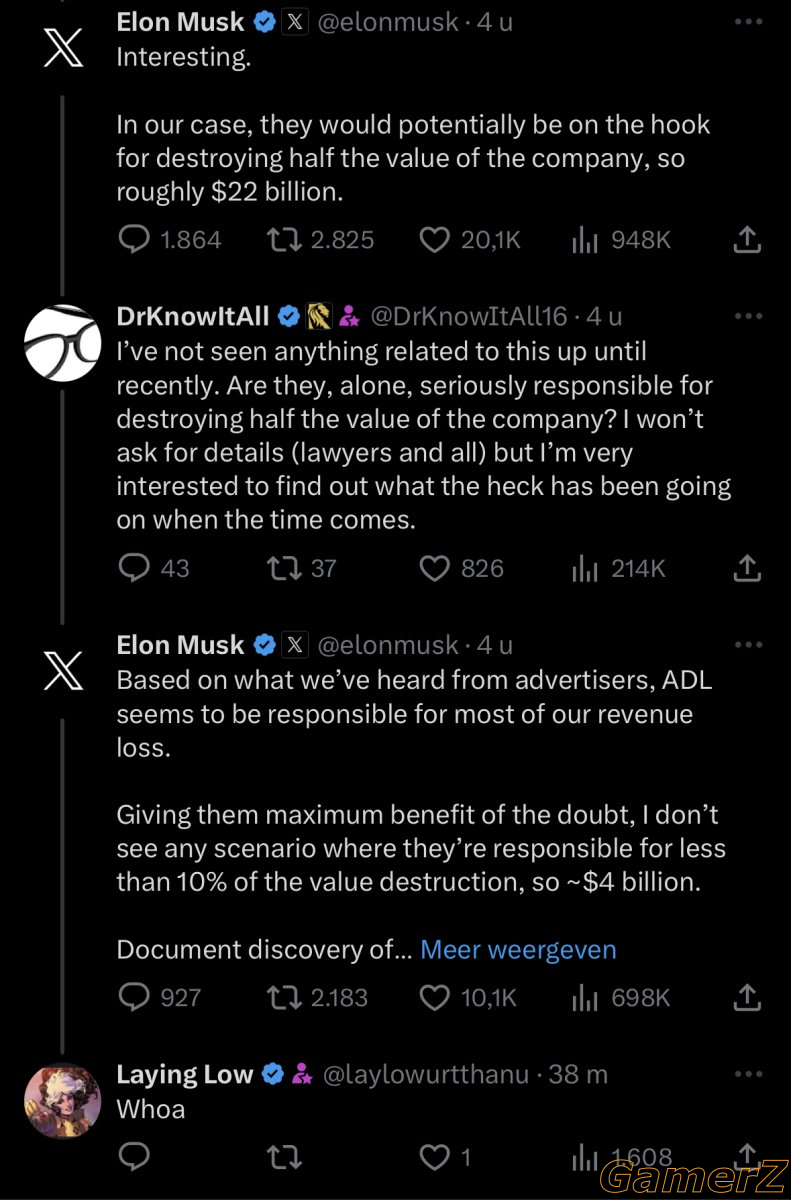Image resolution: width=791 pixels, height=1200 pixels.
Task: Expand tweet with Meer weergeven link
Action: tap(518, 949)
